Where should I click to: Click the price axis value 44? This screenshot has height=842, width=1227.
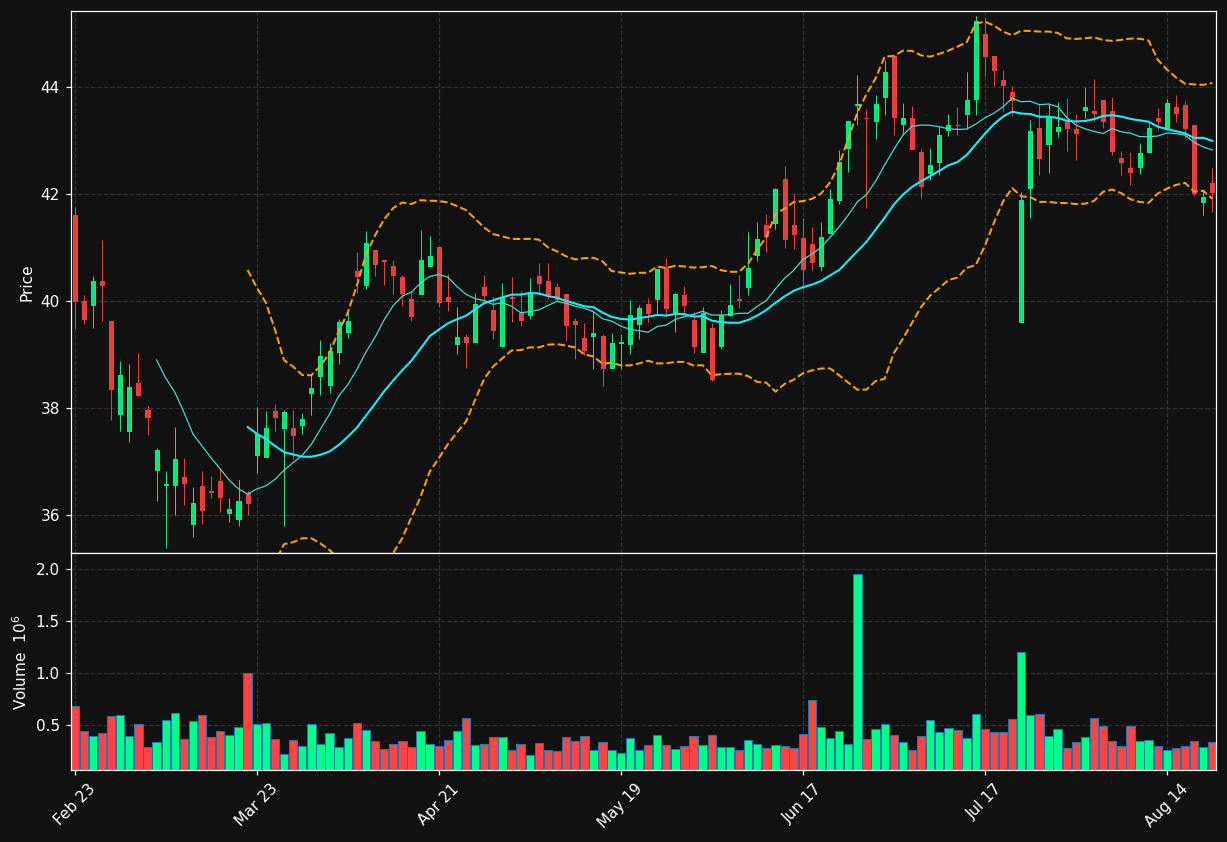(50, 88)
